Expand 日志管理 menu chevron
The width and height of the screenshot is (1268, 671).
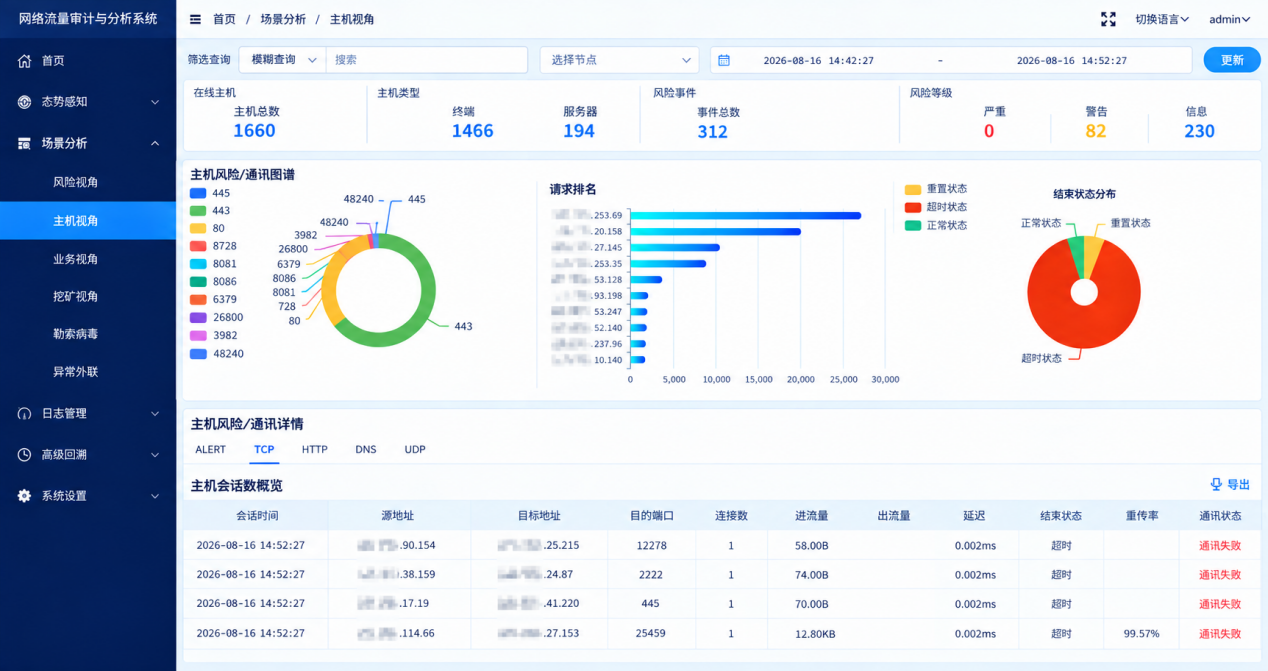(155, 413)
